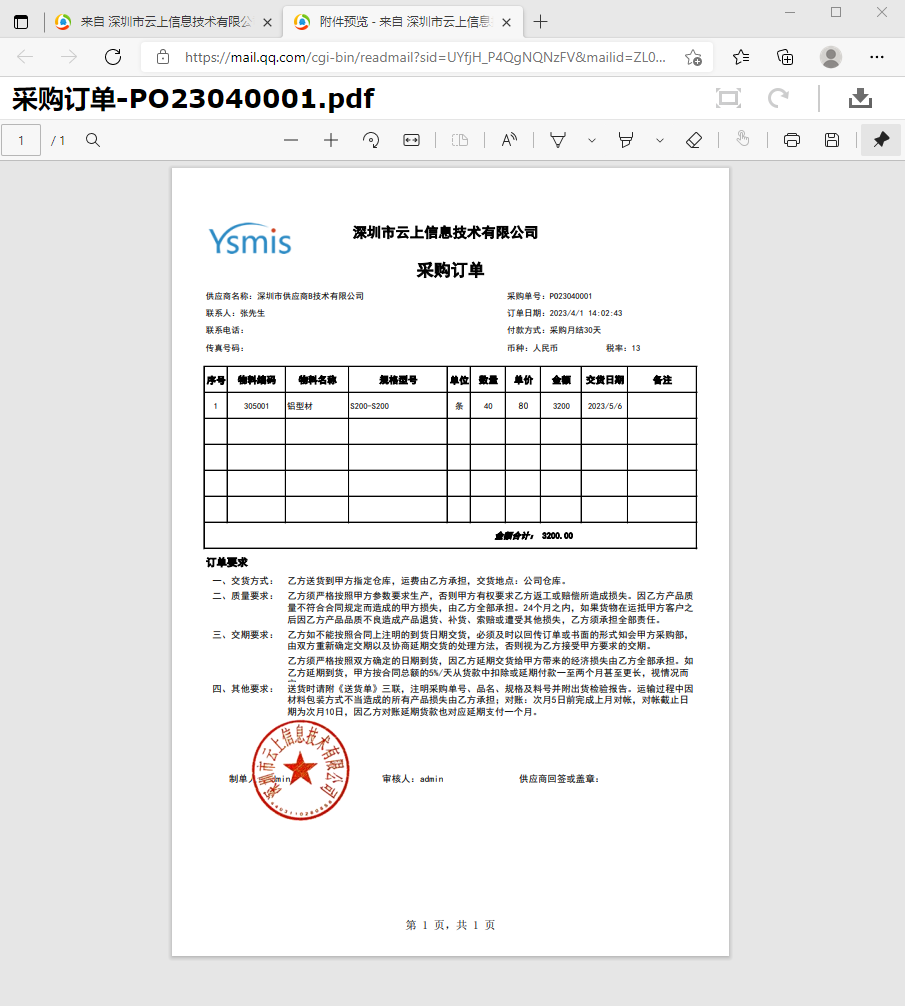Click delivery date 2023/5/6 cell
The width and height of the screenshot is (905, 1006).
[605, 406]
